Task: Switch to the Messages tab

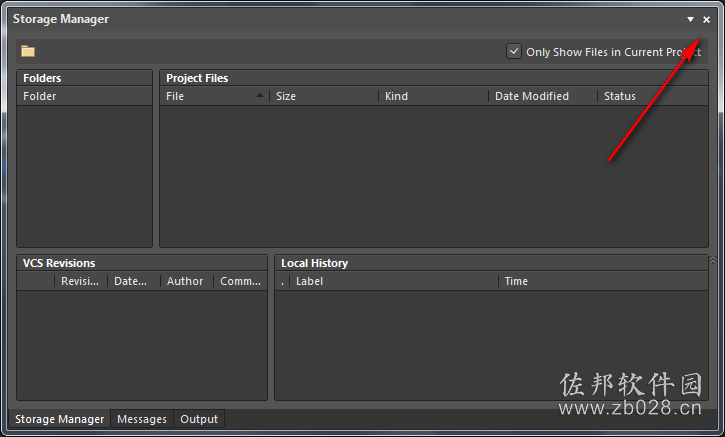Action: [x=142, y=419]
